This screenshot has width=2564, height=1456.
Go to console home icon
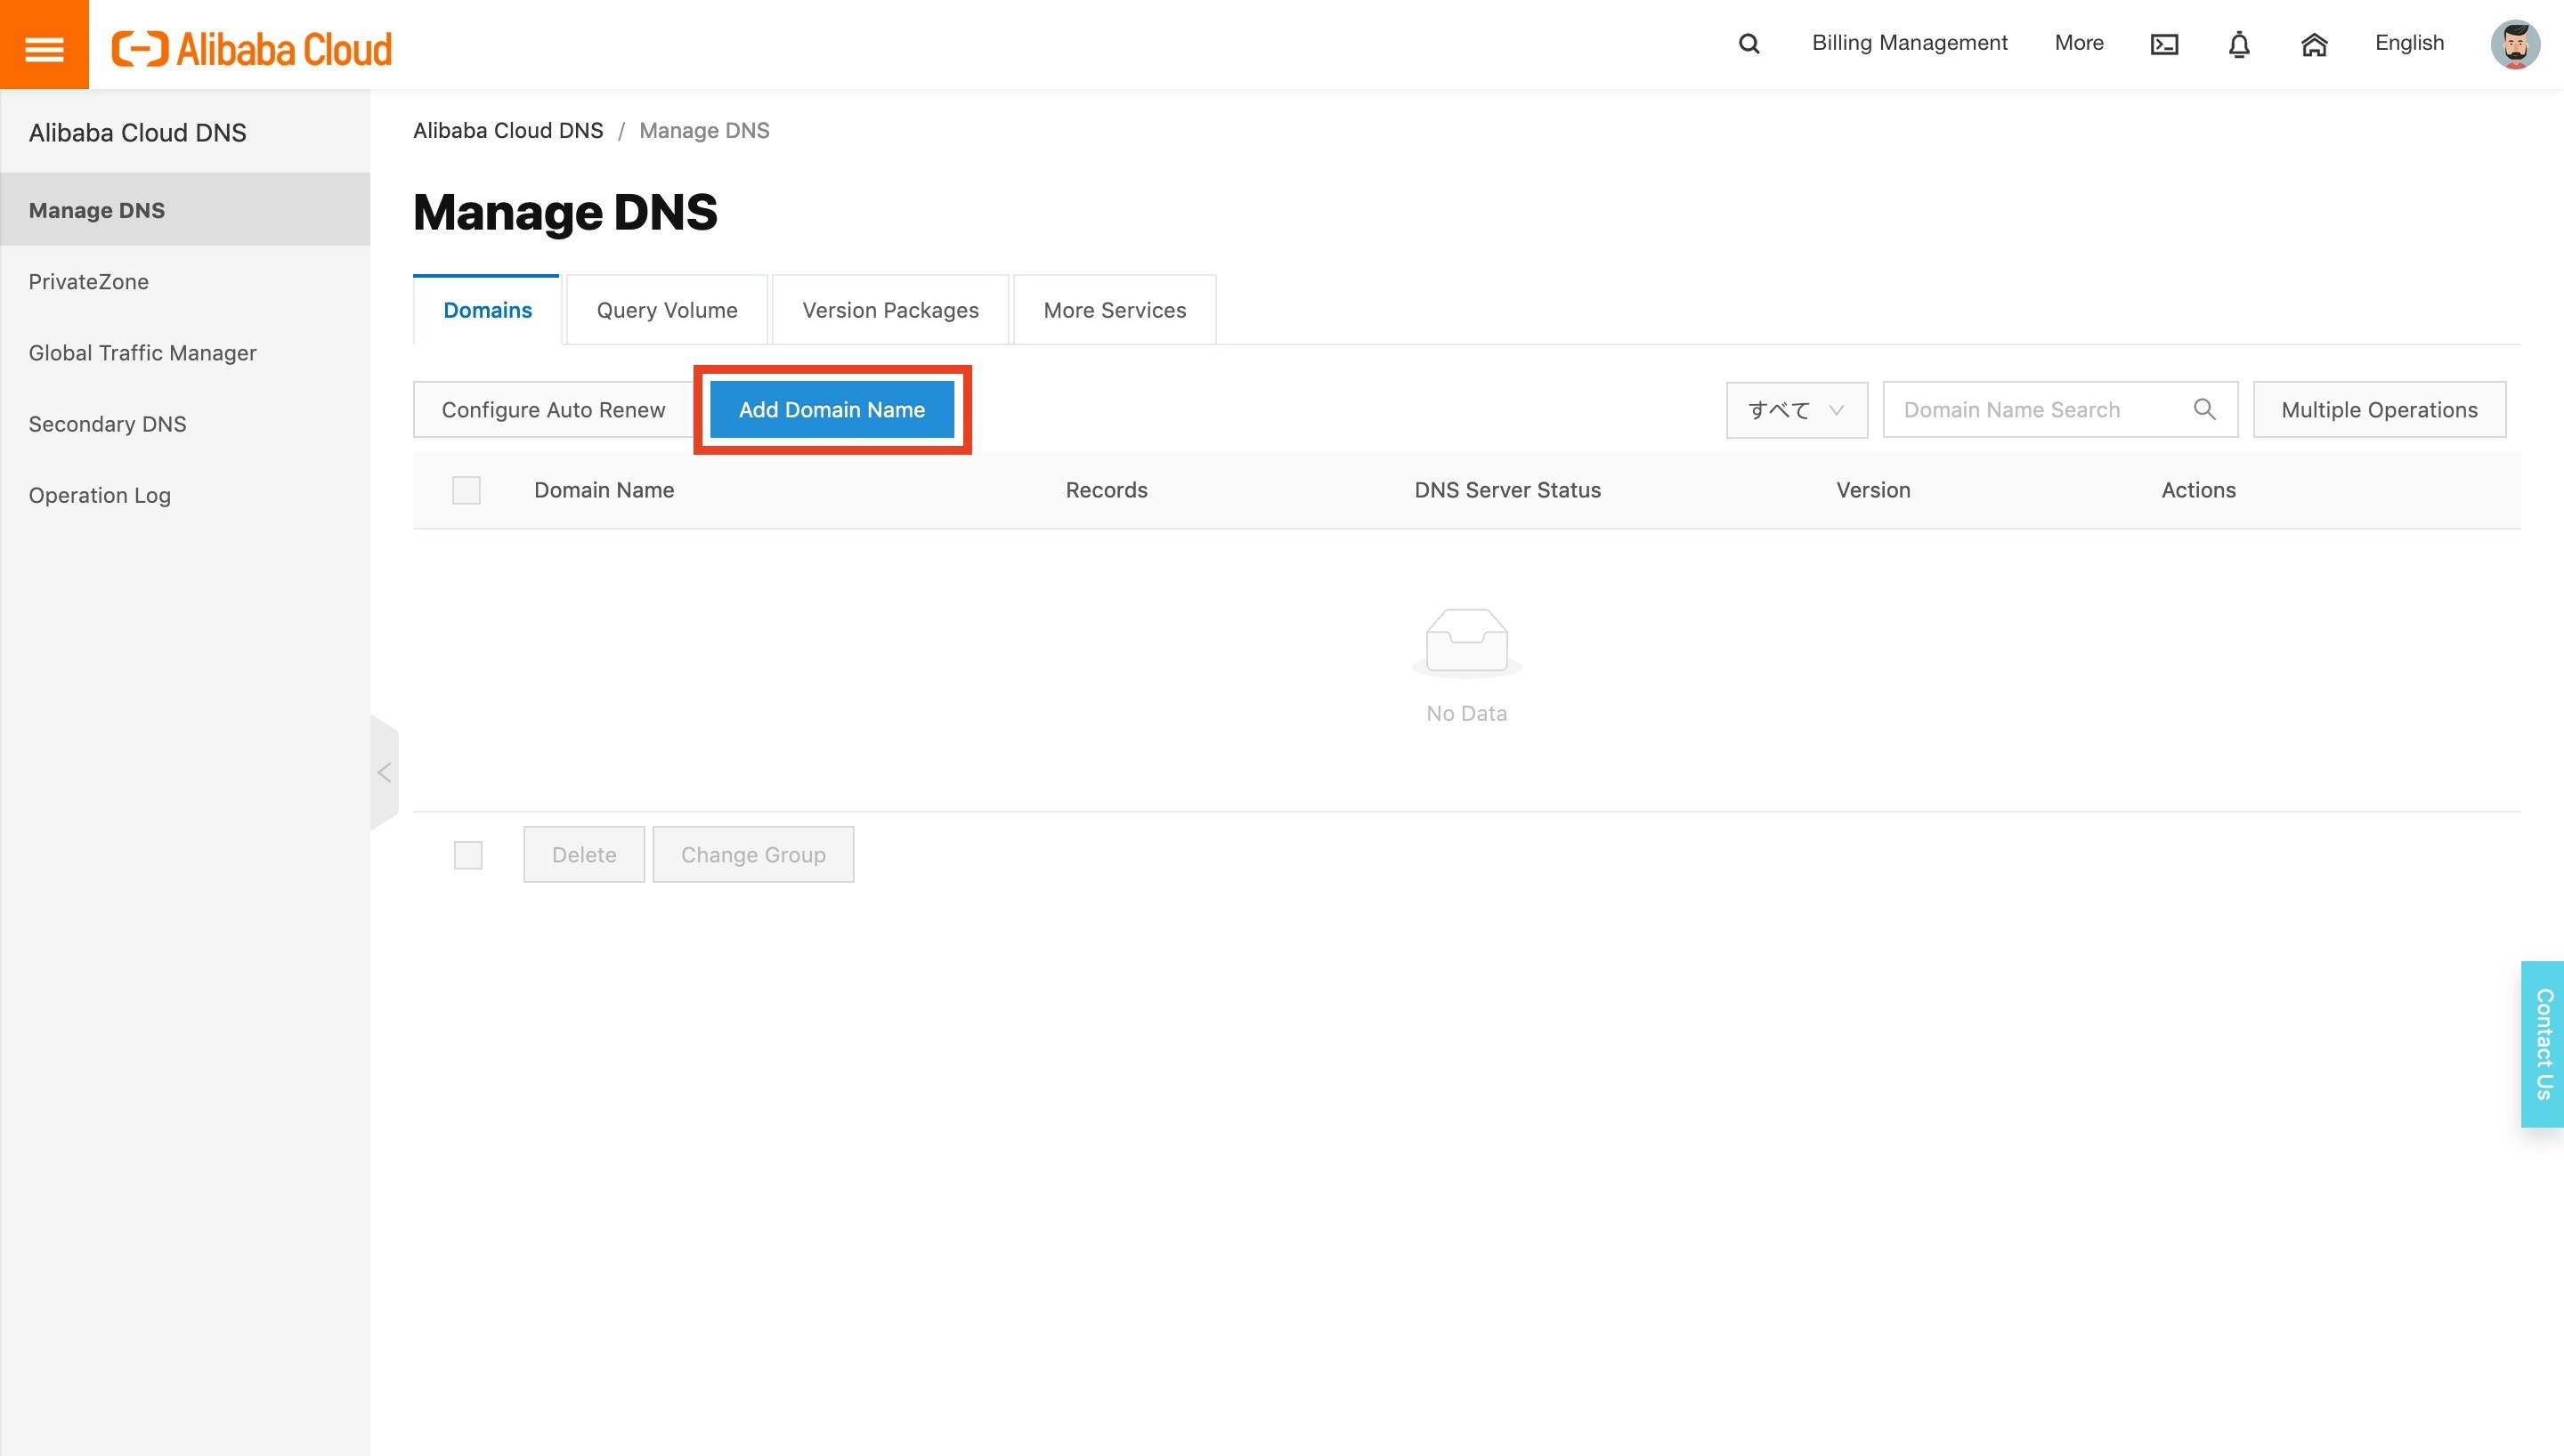2314,44
